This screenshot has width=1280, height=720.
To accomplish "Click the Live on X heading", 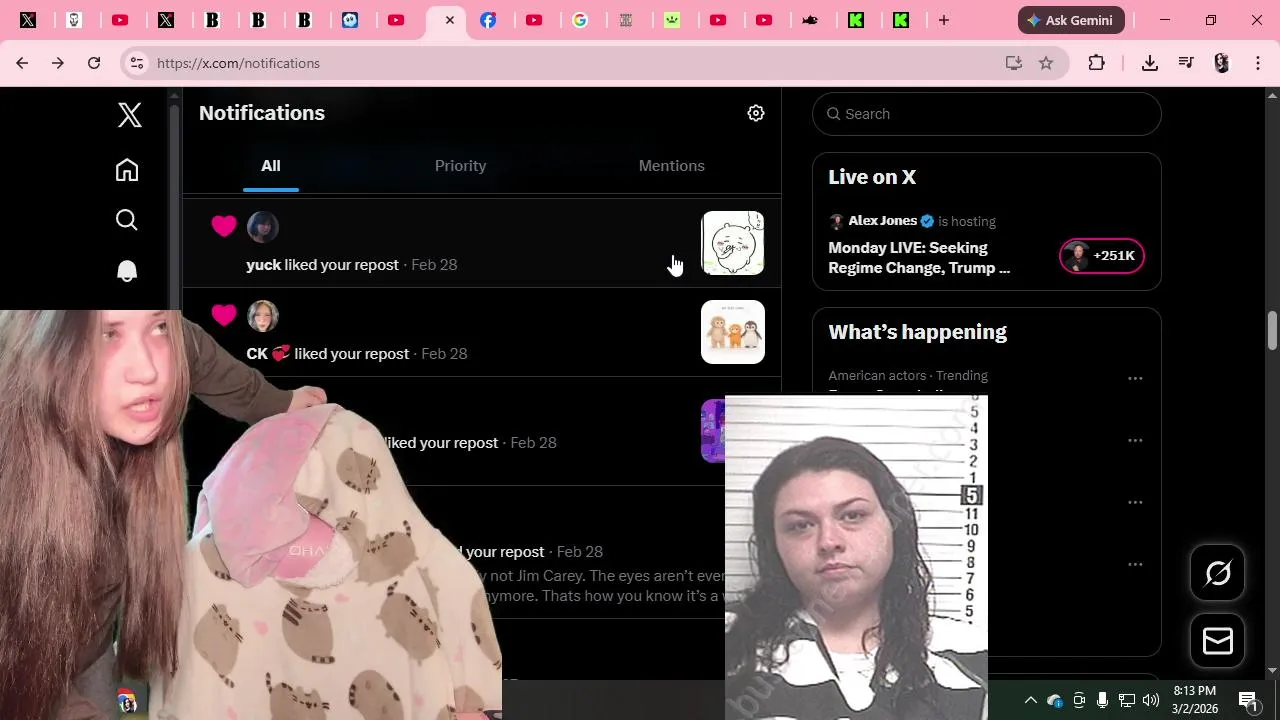I will coord(872,177).
